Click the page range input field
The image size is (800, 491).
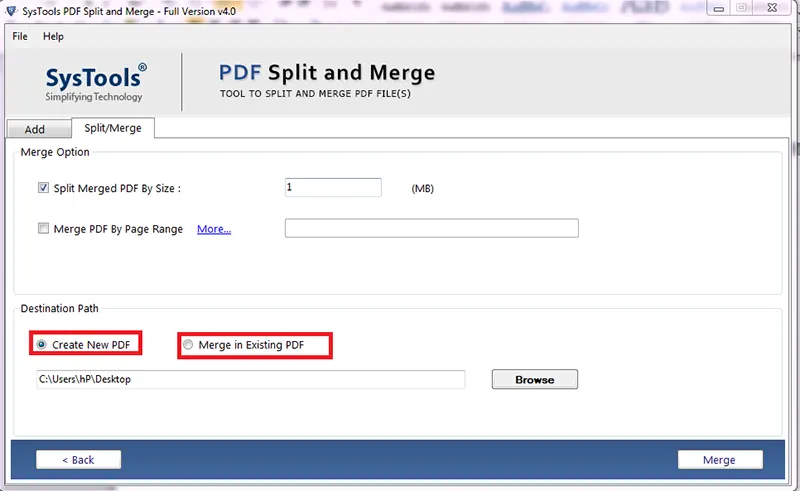pos(432,228)
